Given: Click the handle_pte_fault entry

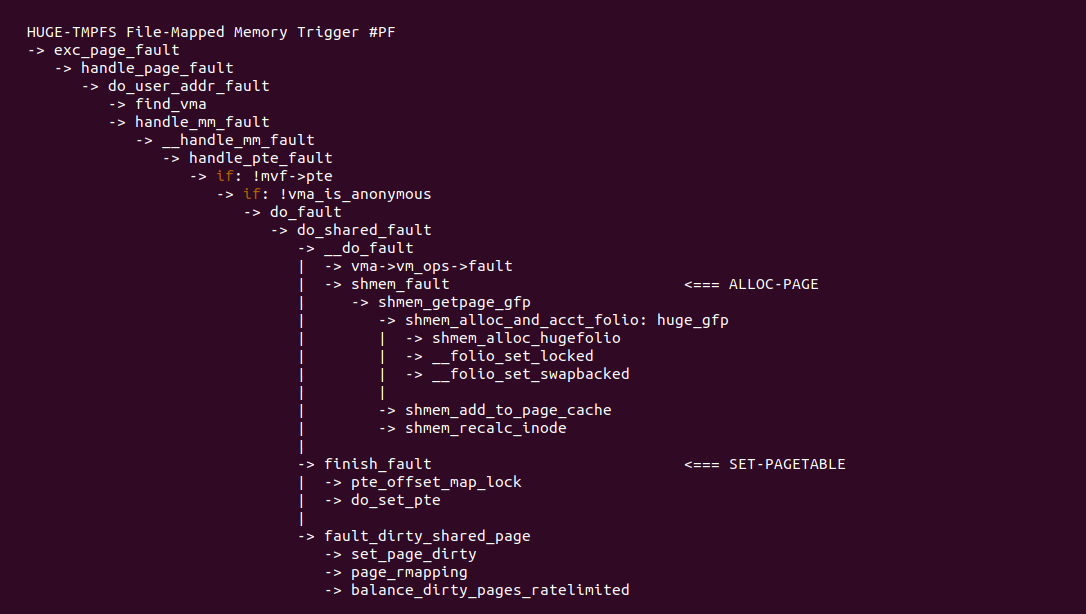Looking at the screenshot, I should pyautogui.click(x=260, y=158).
